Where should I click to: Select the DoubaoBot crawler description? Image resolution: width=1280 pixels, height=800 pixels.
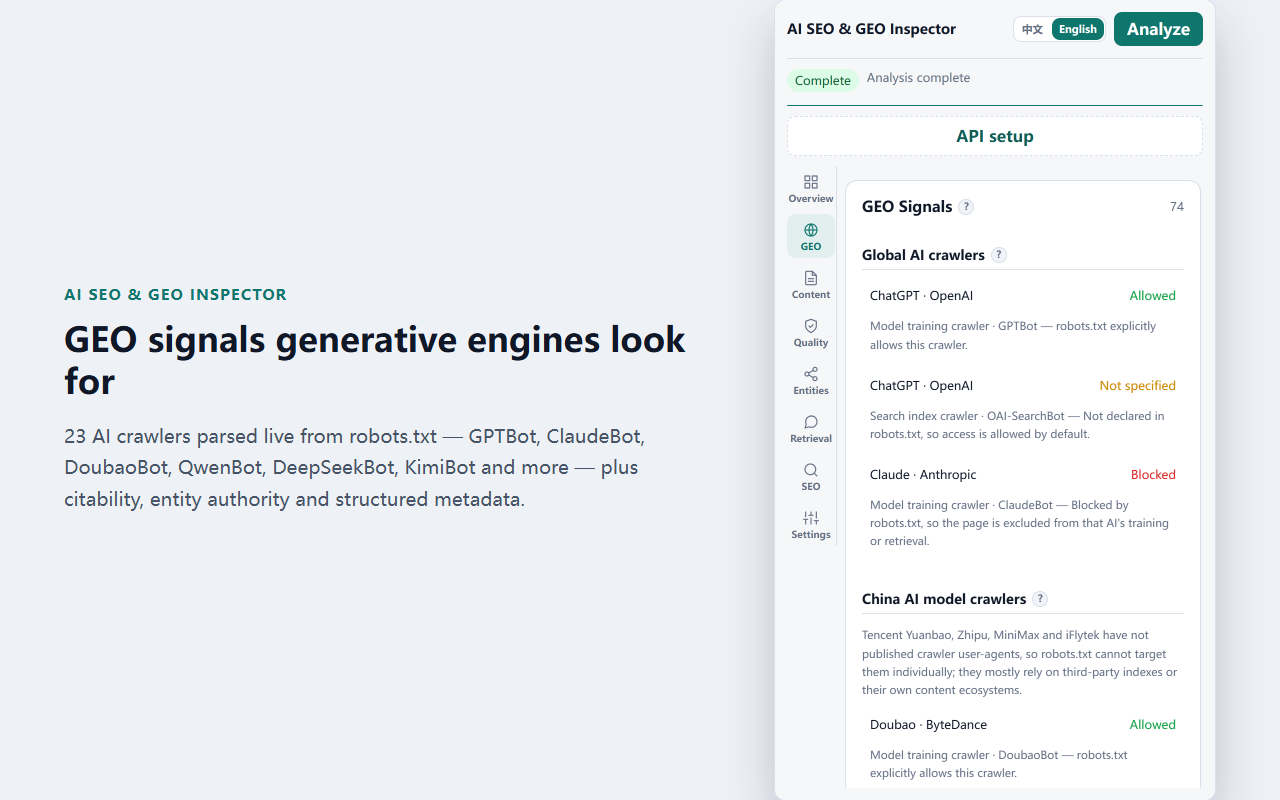pos(999,764)
